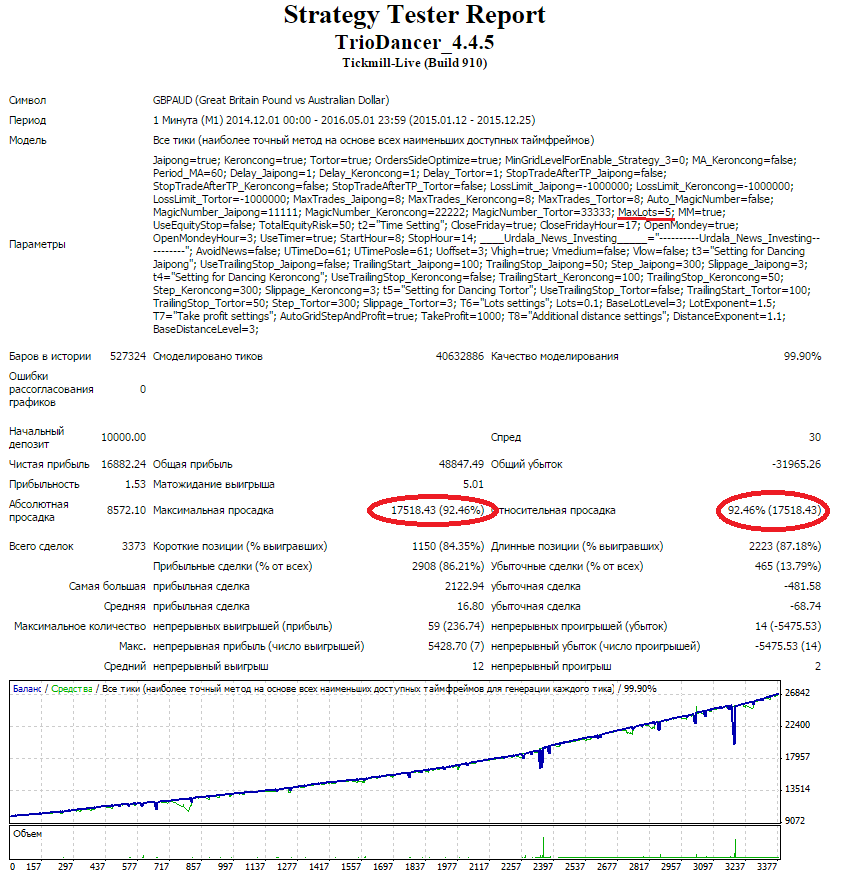Click maximal drawdown value 17518.43 (92.46%)
This screenshot has height=876, width=843.
[x=437, y=511]
